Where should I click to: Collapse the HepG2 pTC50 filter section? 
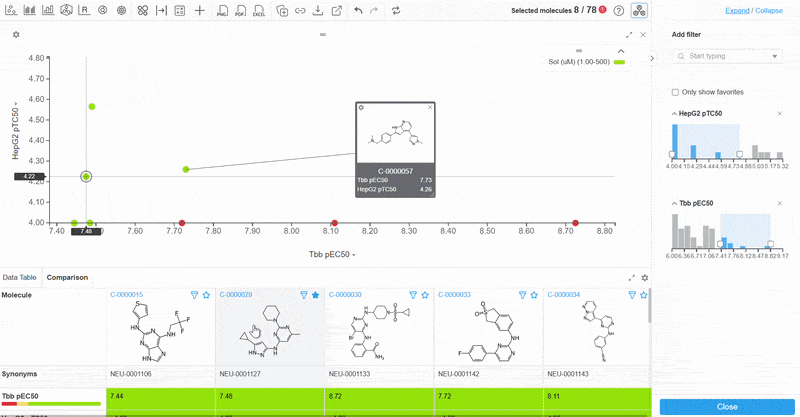pyautogui.click(x=674, y=114)
